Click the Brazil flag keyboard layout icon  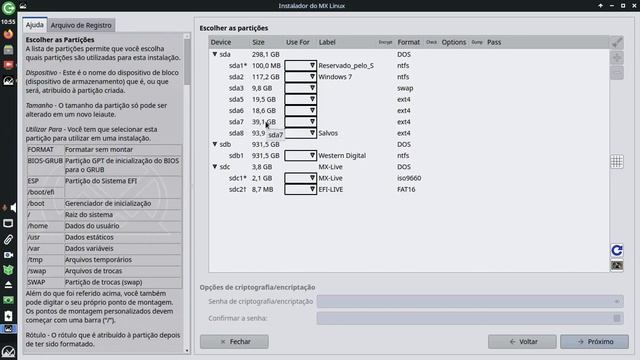click(8, 300)
